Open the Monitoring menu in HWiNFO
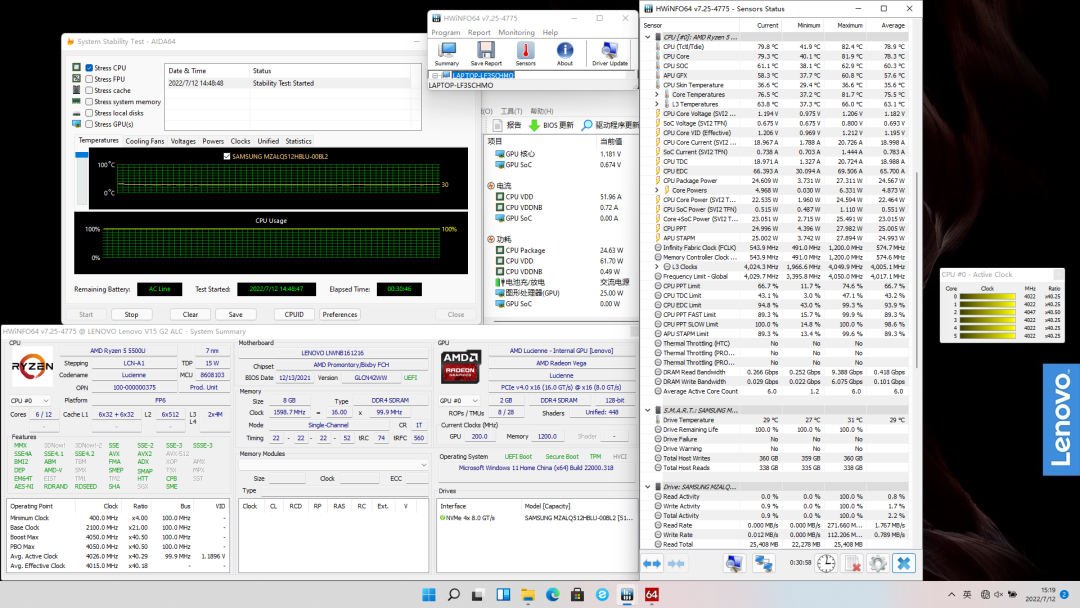Viewport: 1080px width, 608px height. pyautogui.click(x=517, y=33)
